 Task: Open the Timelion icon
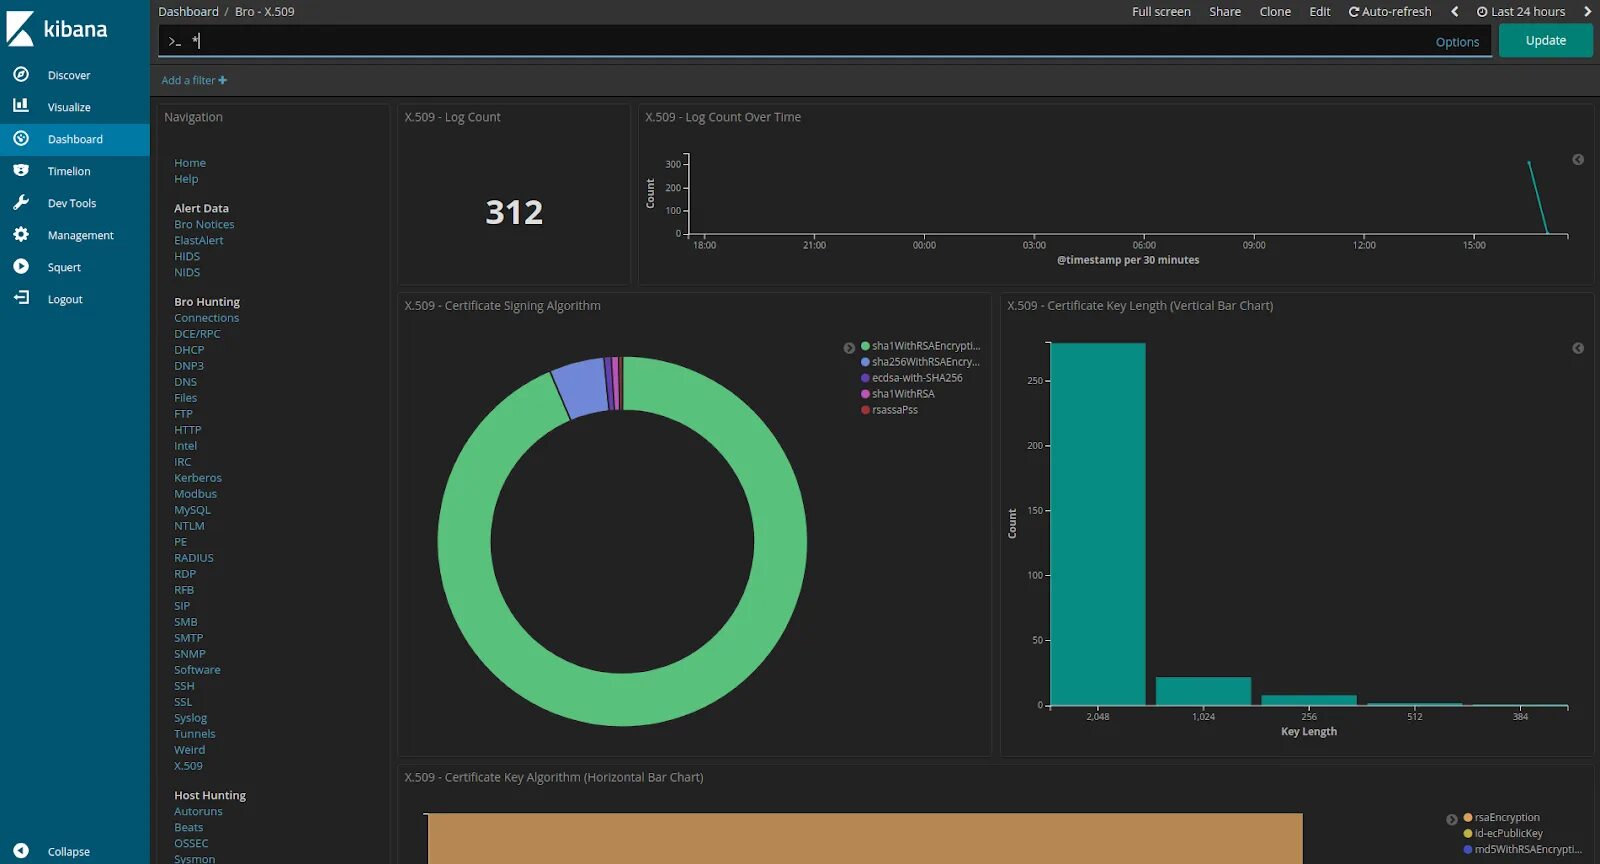[21, 170]
